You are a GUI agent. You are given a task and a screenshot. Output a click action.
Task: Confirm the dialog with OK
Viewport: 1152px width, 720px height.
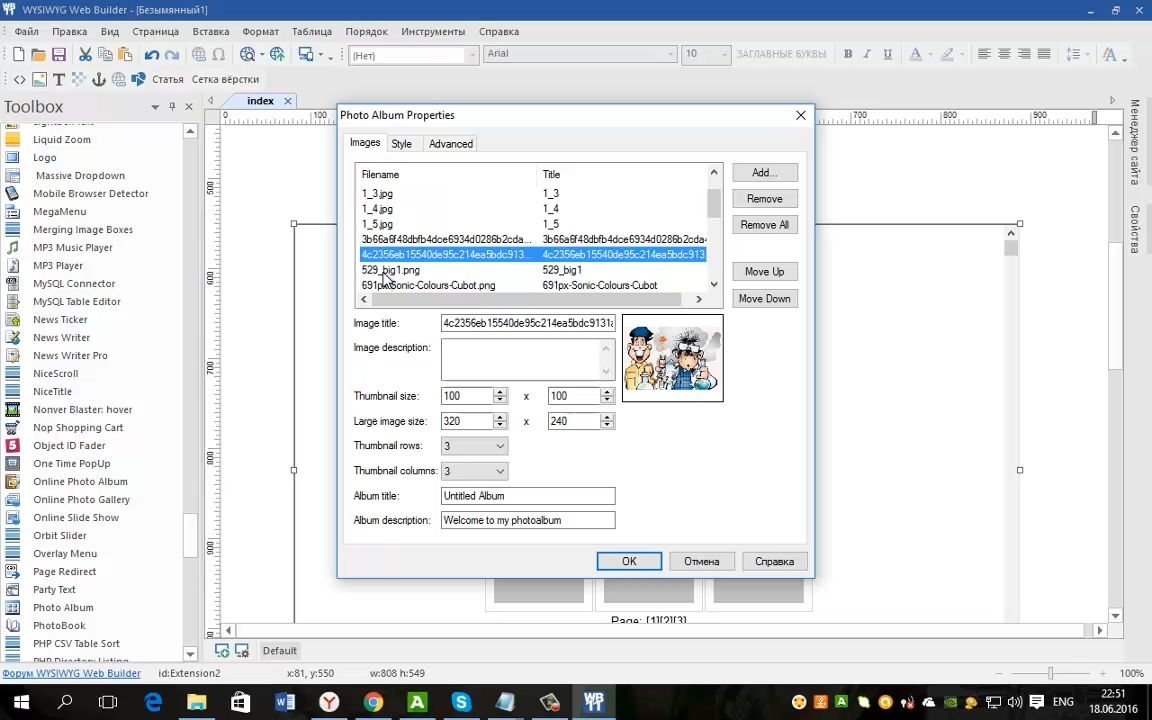(x=629, y=561)
